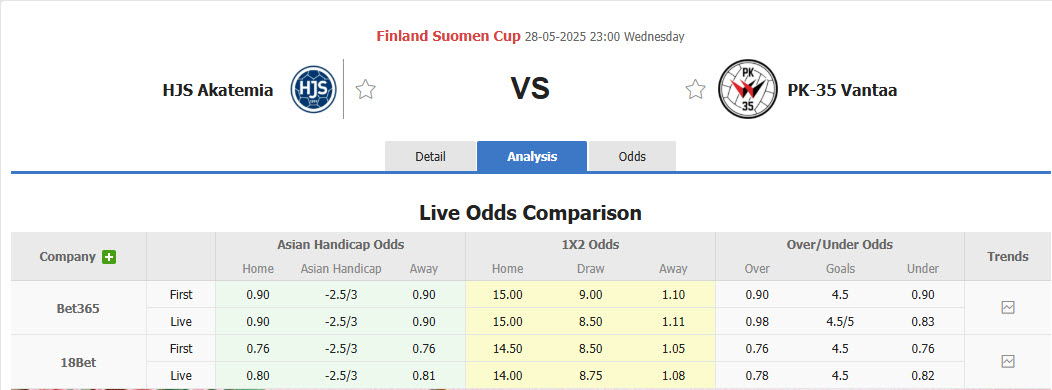Open 18Bet odds trend chart icon

tap(1008, 361)
